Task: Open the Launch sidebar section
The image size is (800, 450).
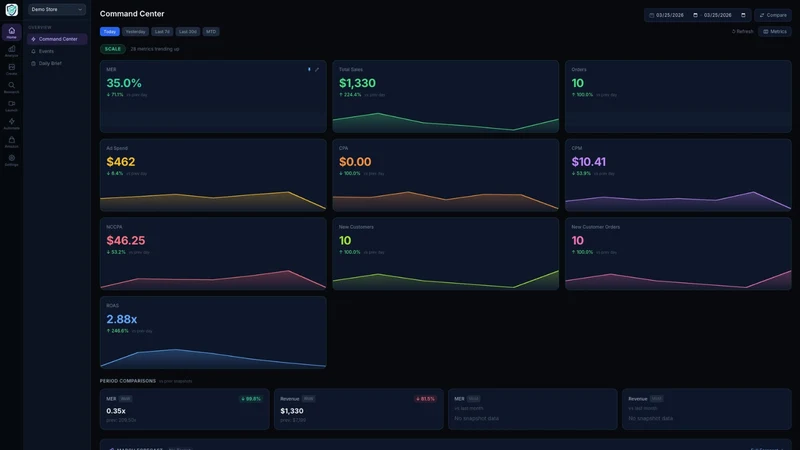Action: coord(11,106)
